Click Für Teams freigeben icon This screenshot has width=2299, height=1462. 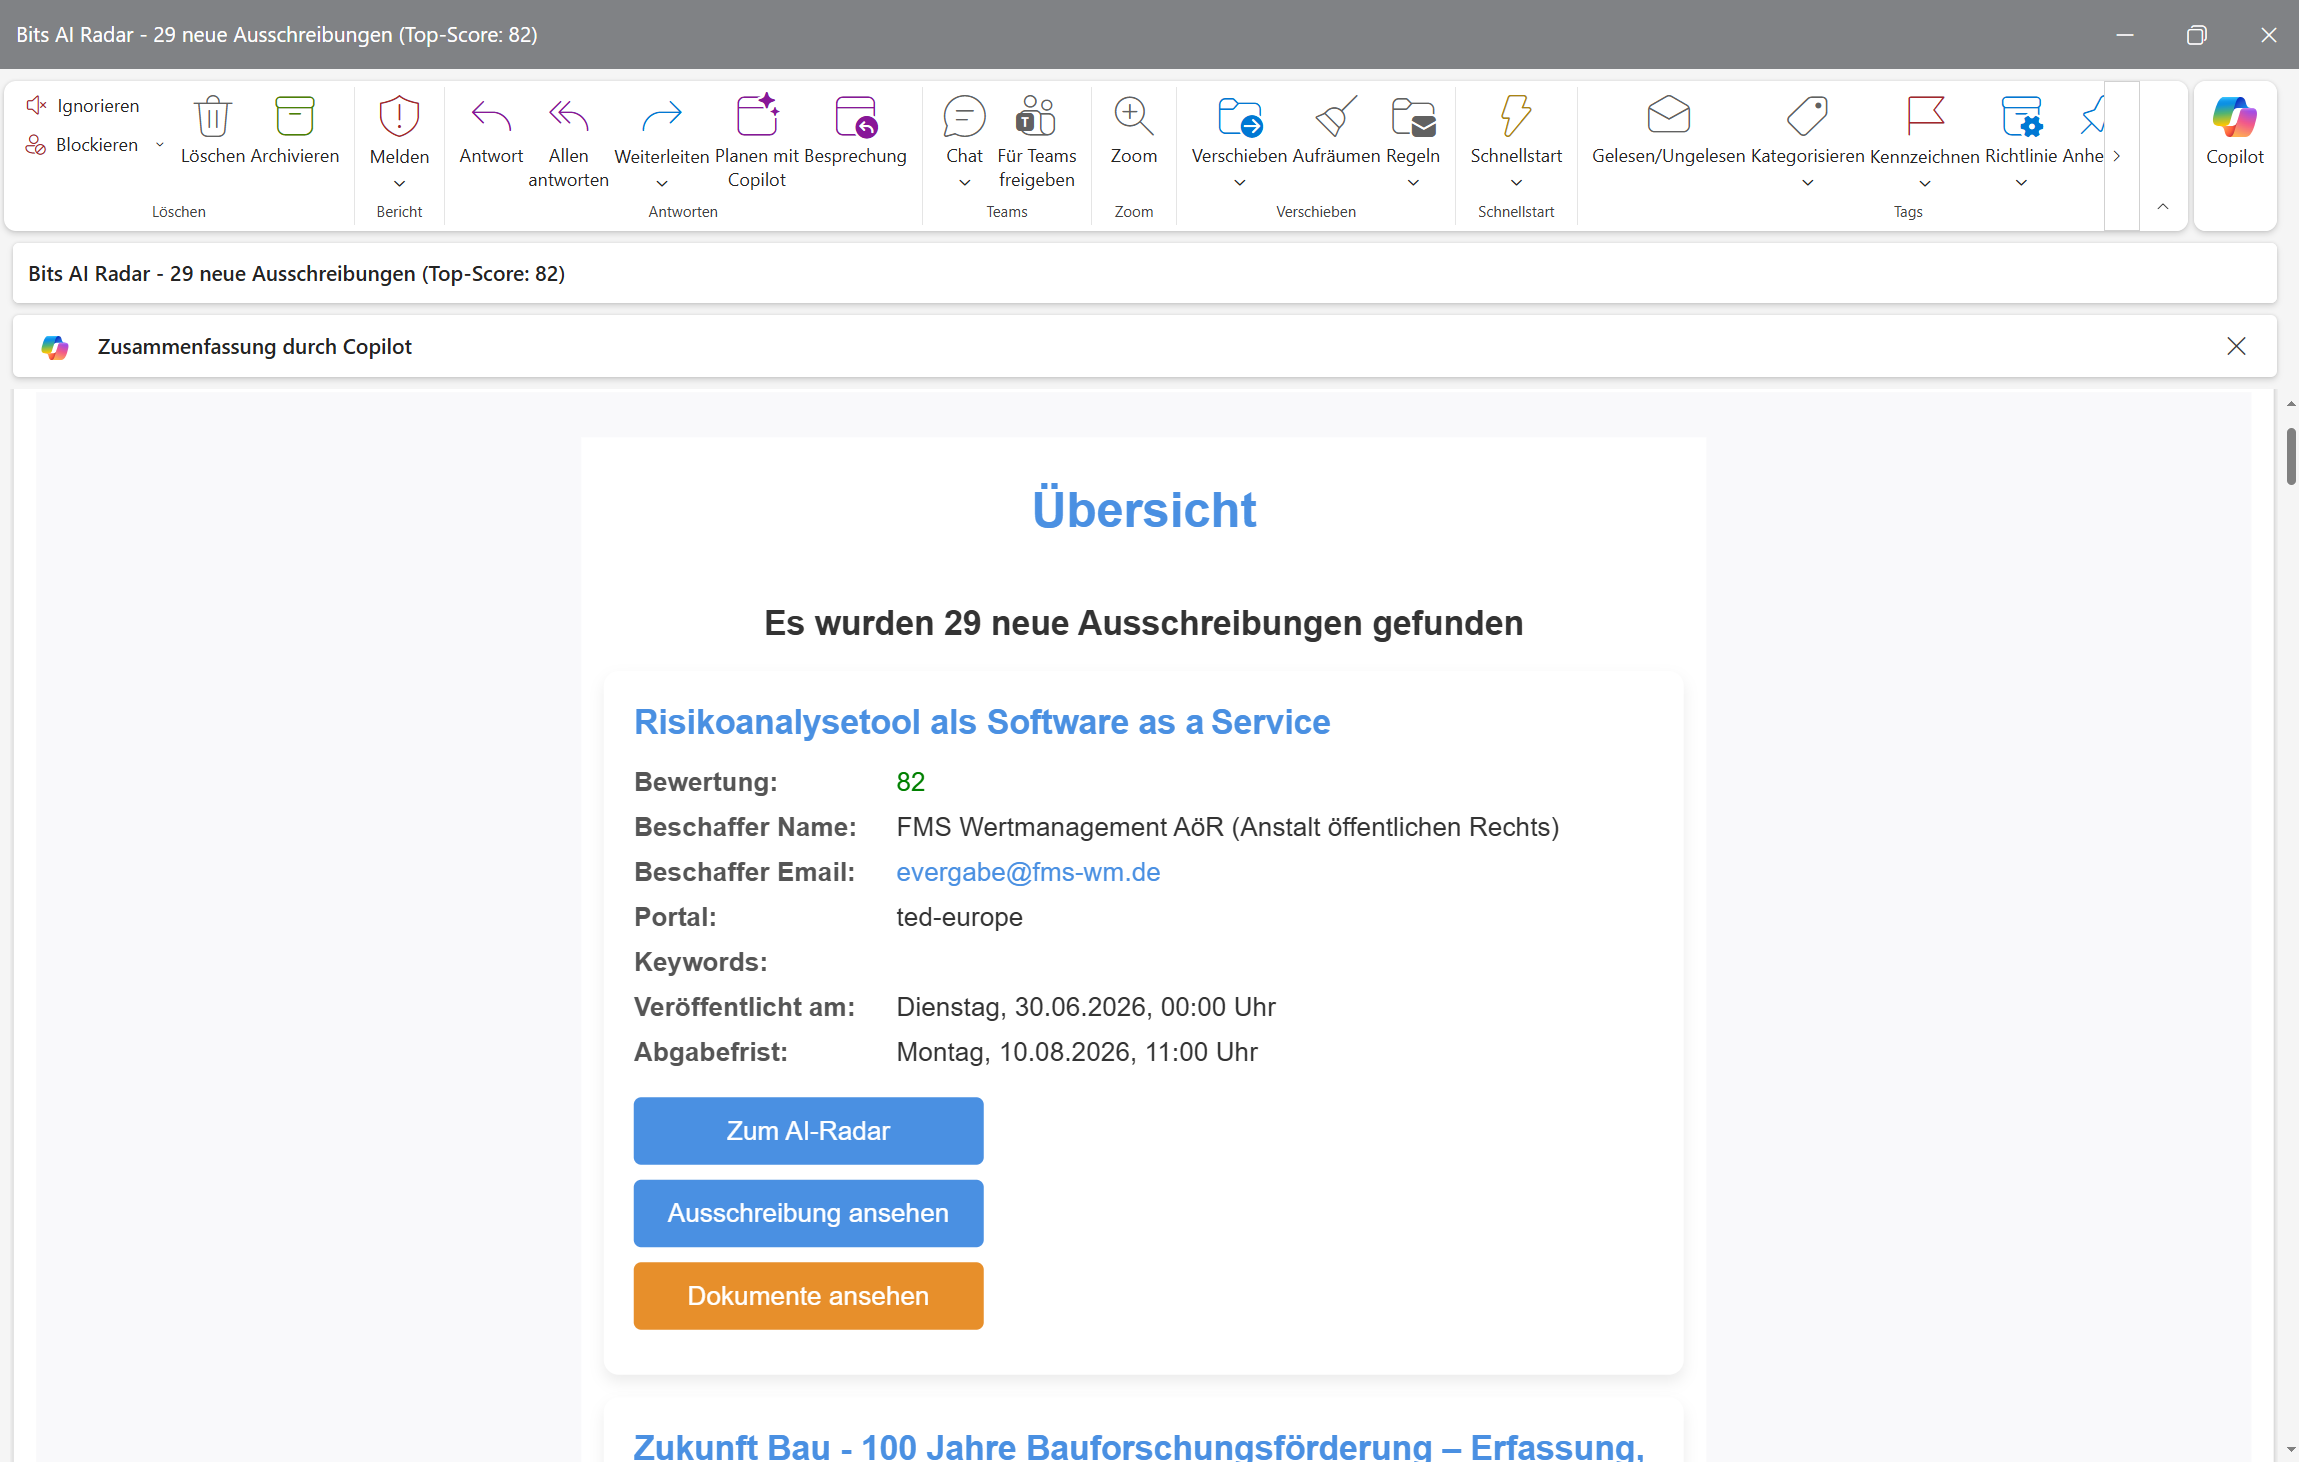tap(1036, 117)
